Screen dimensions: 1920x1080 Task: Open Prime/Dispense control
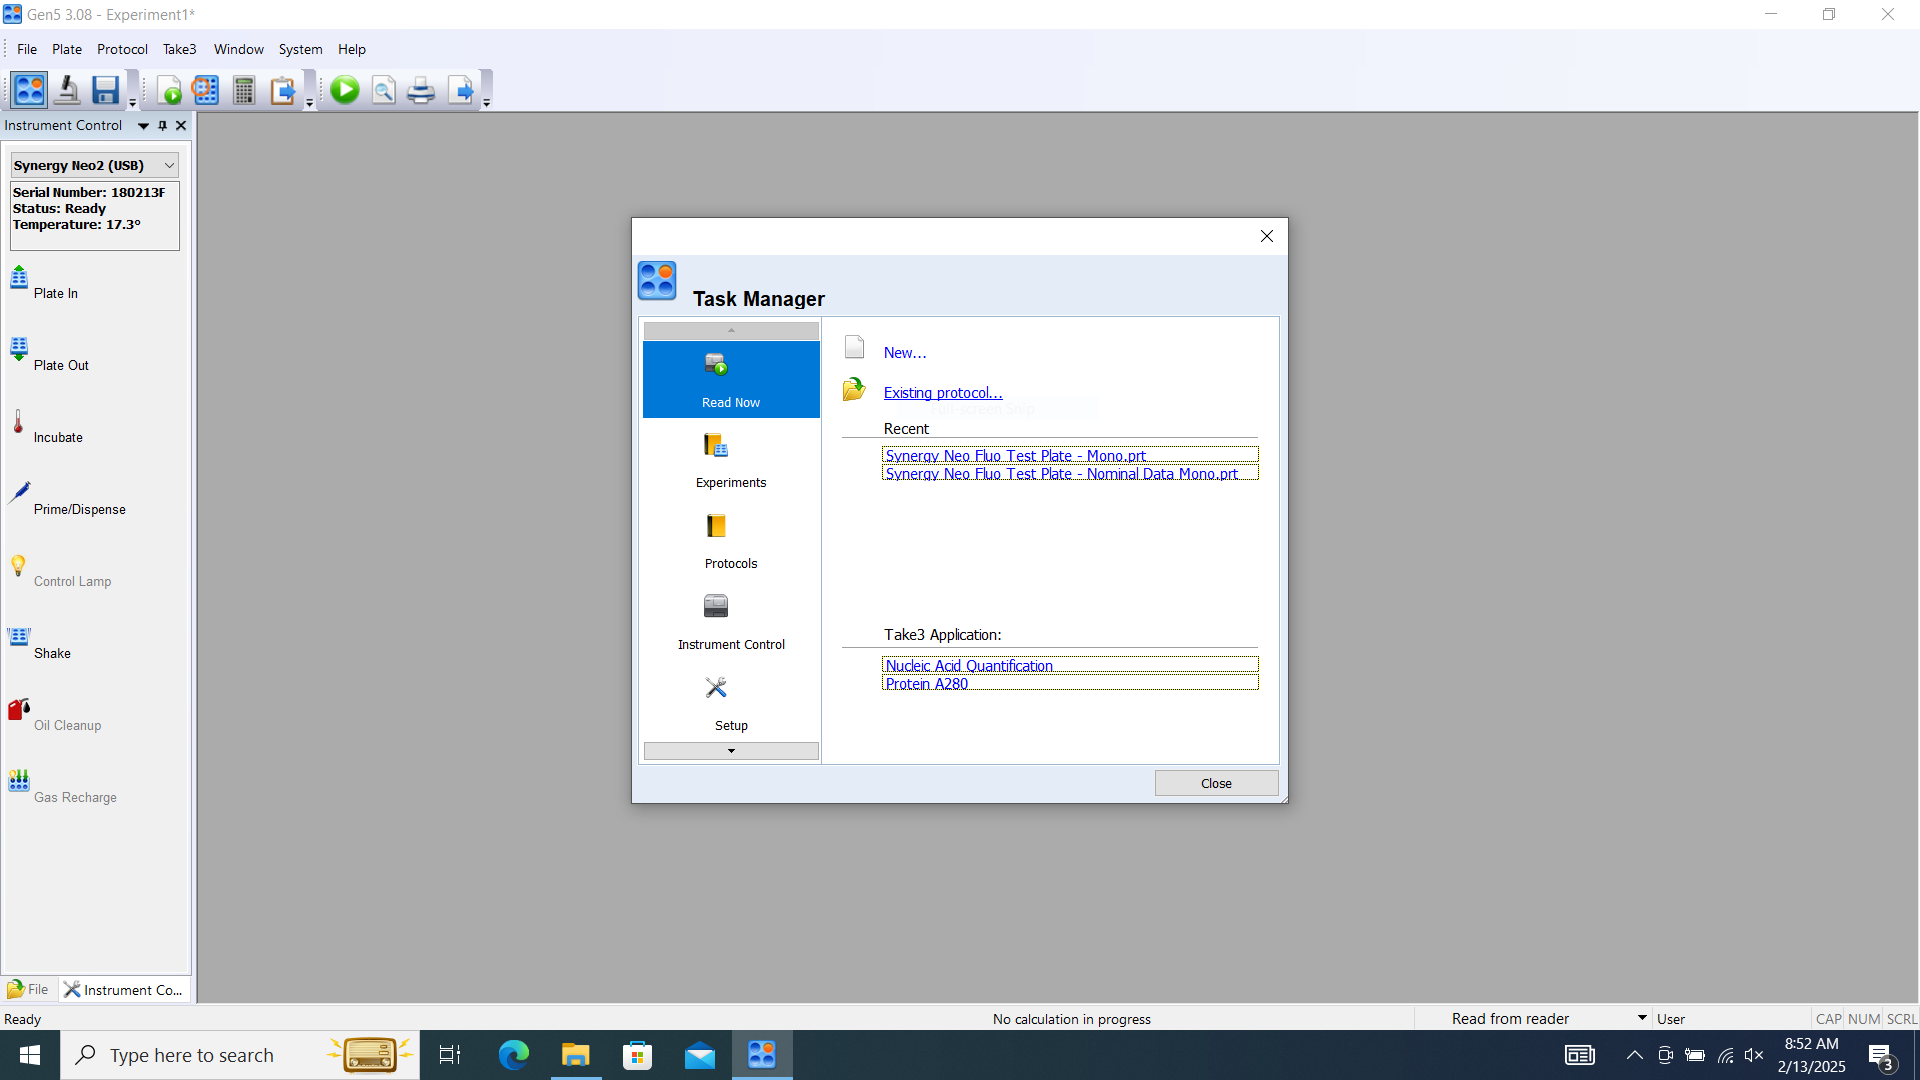68,499
